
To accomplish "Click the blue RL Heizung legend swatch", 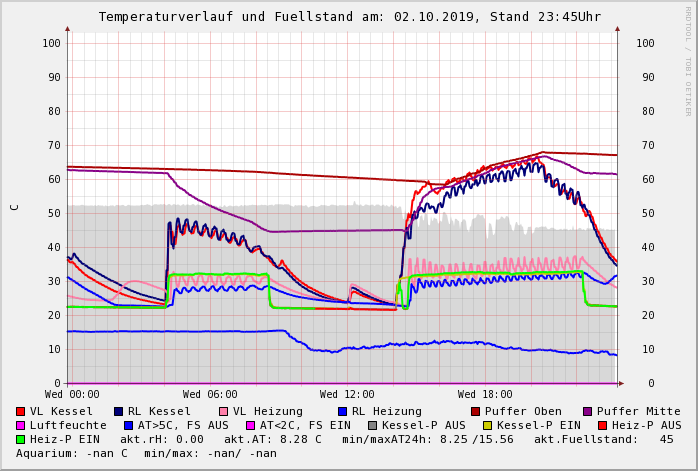I will pos(342,412).
